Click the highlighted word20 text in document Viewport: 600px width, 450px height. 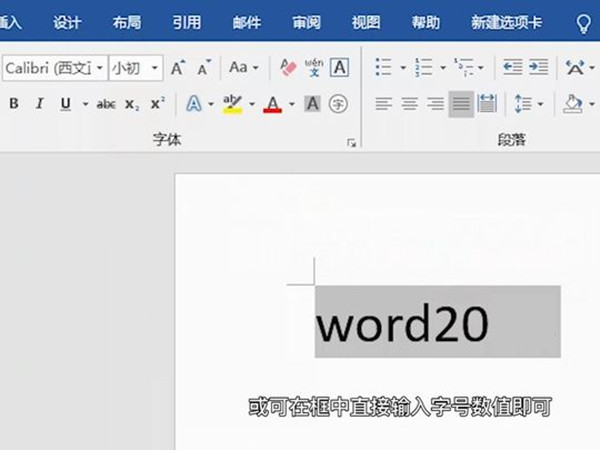click(402, 322)
